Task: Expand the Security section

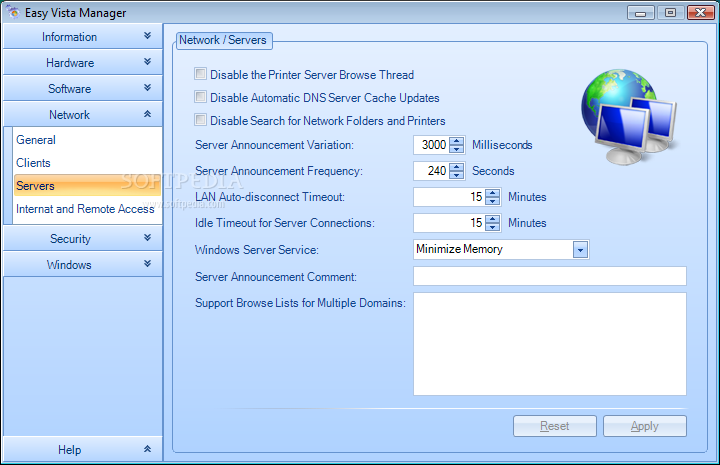Action: click(83, 238)
